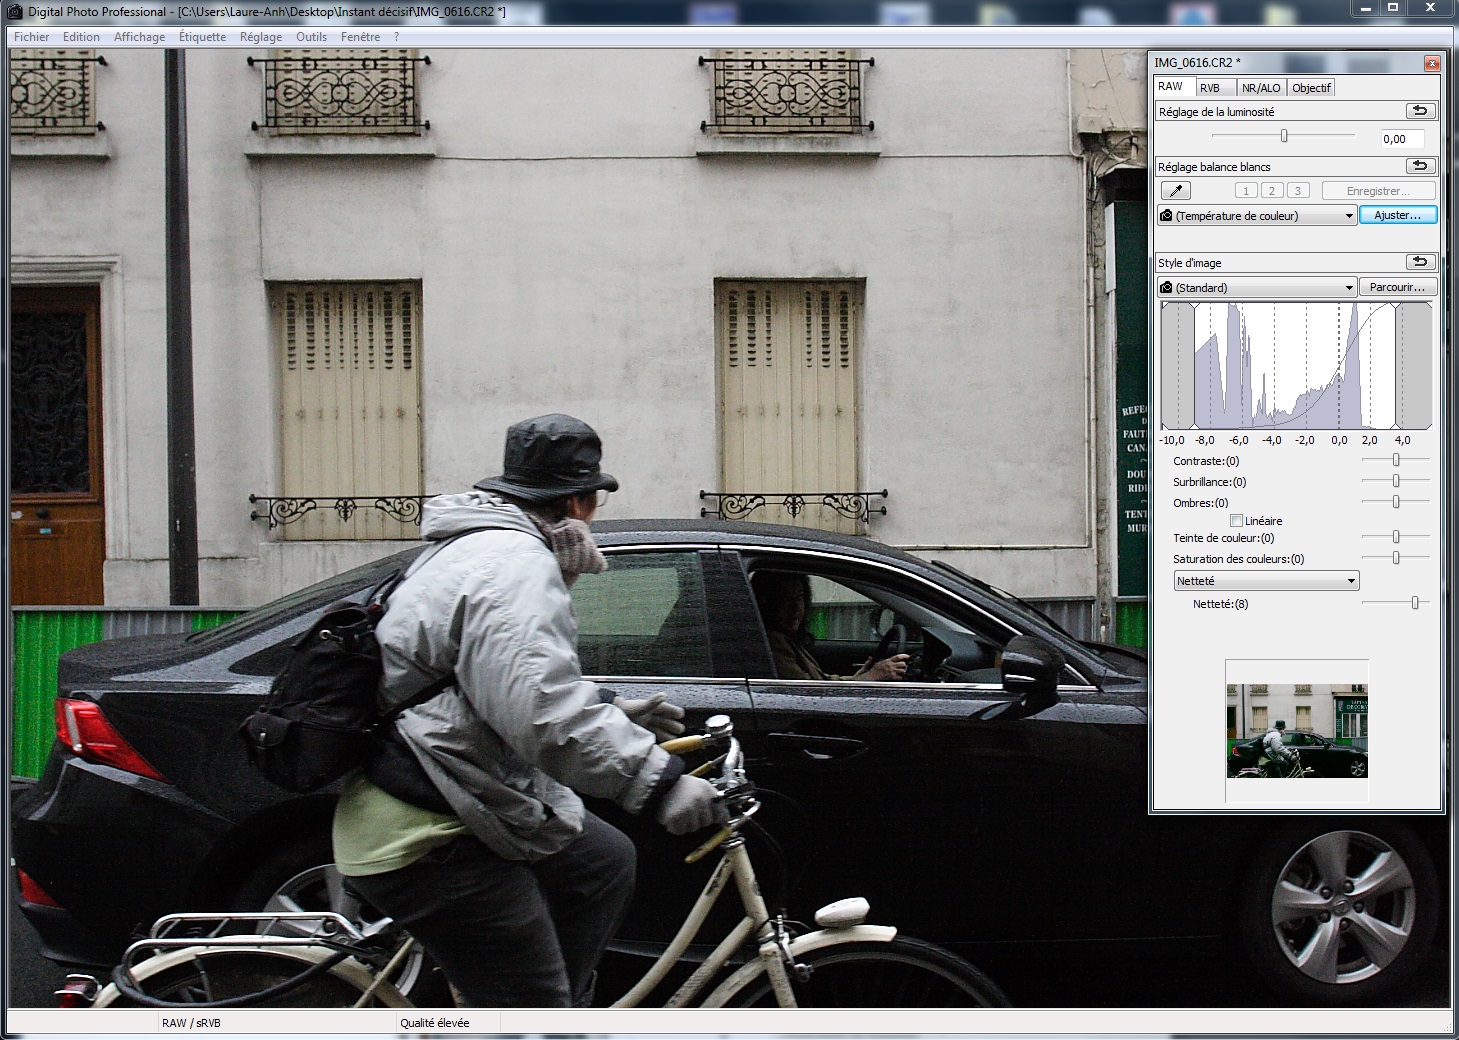Pick the white balance eyedropper tool

click(1175, 190)
